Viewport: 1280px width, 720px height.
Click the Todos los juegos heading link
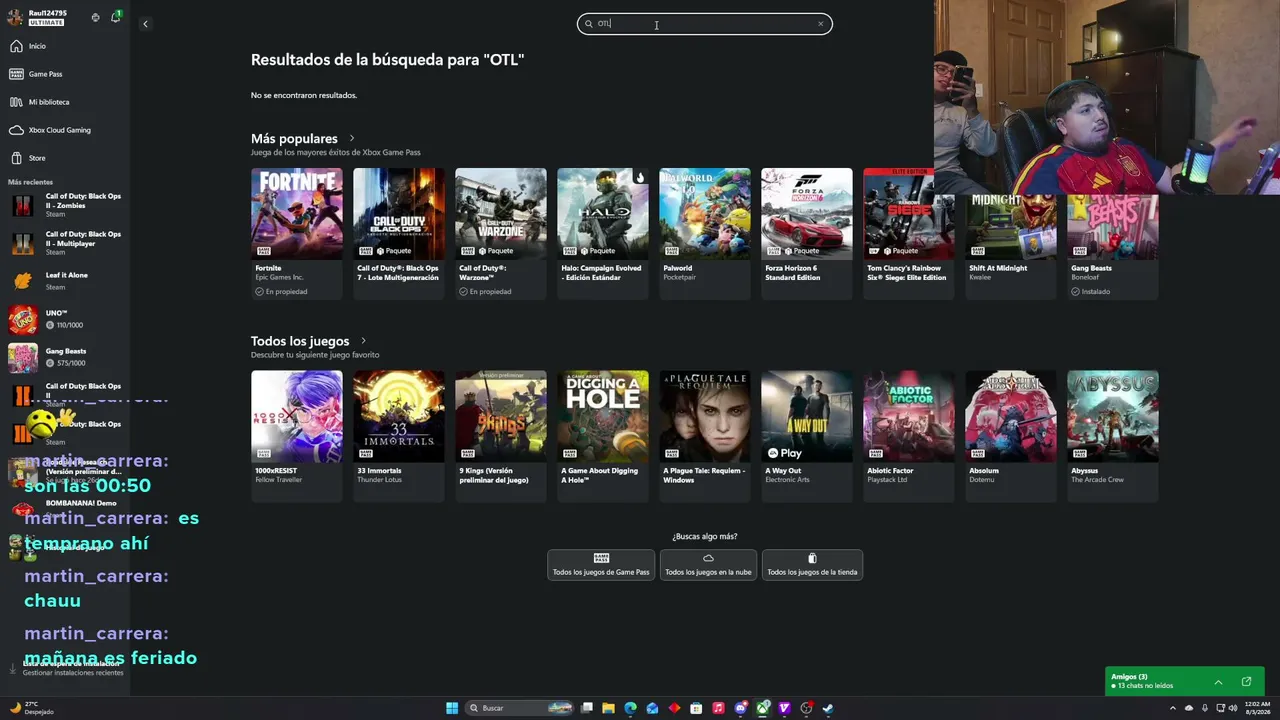point(300,341)
